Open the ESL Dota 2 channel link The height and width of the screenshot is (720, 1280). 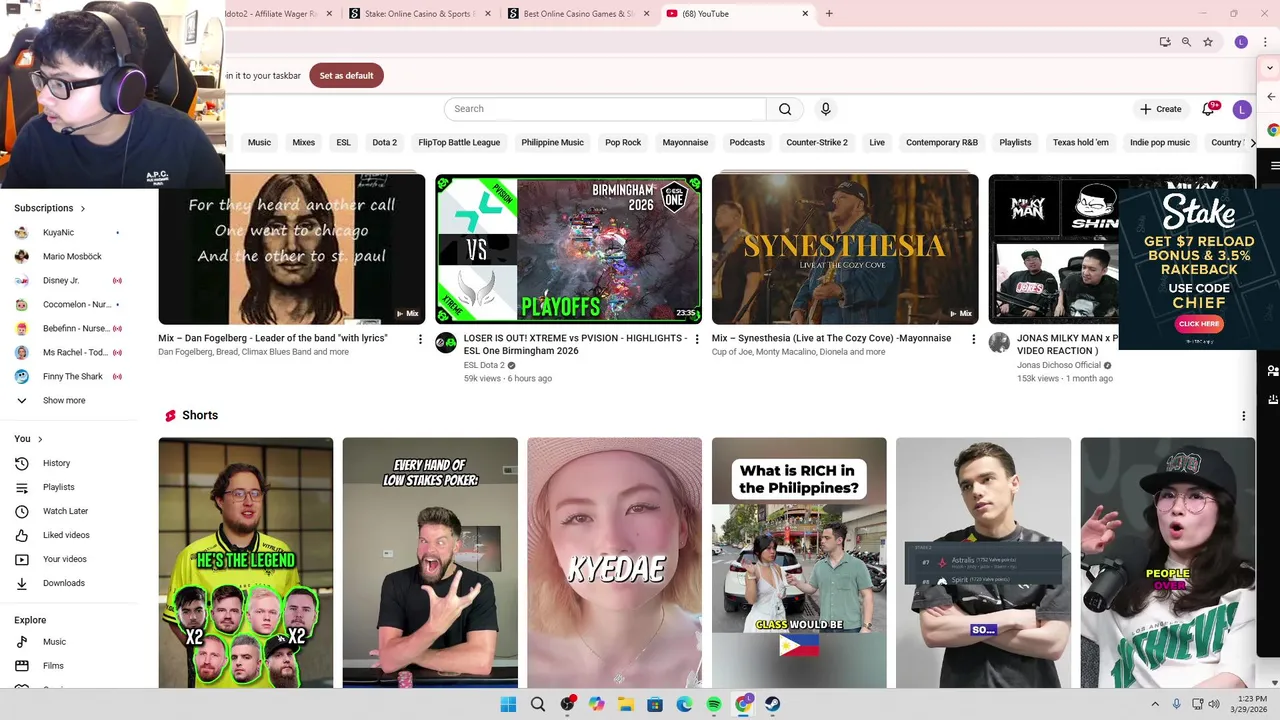[x=484, y=365]
